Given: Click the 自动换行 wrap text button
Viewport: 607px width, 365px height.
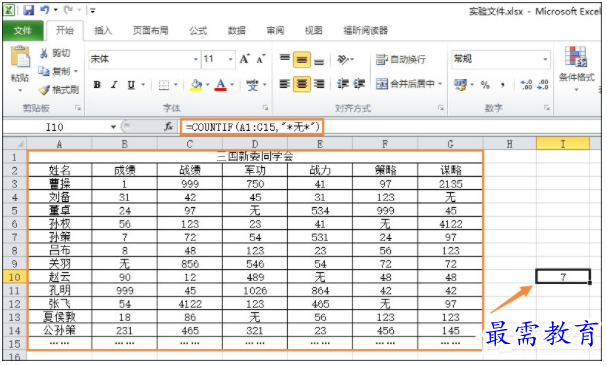Looking at the screenshot, I should pos(401,59).
